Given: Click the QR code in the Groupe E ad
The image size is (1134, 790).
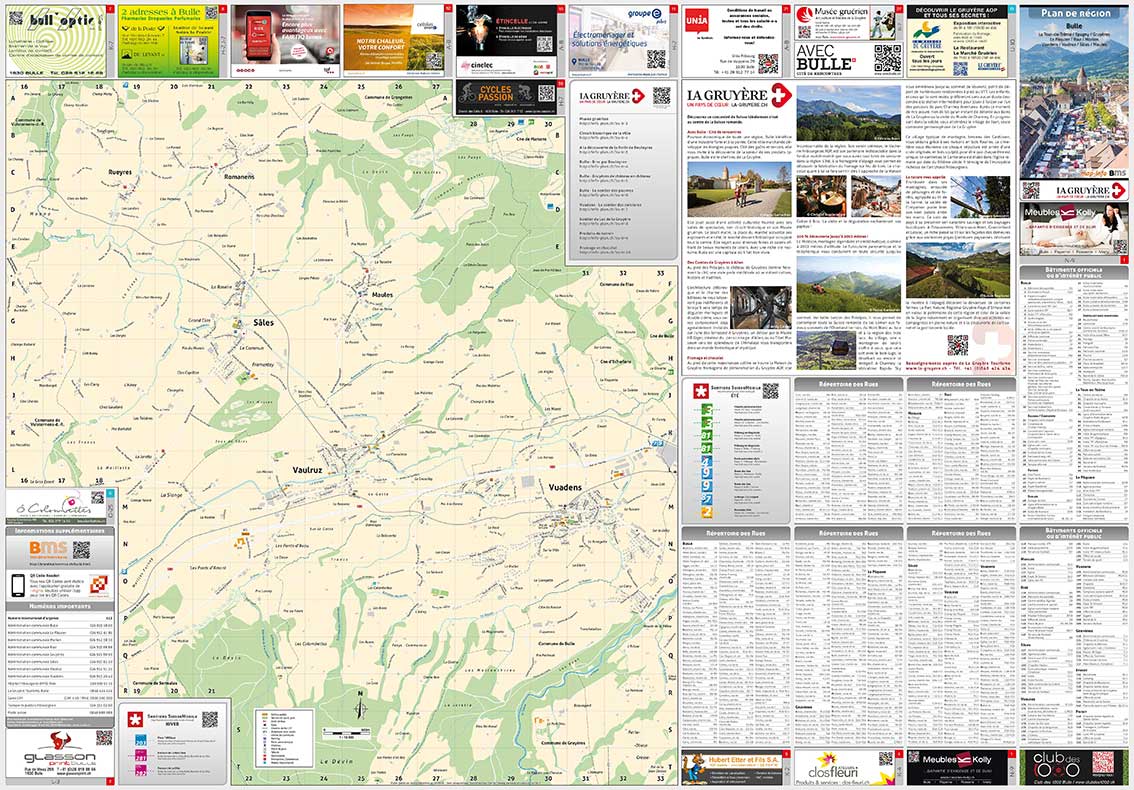Looking at the screenshot, I should (656, 59).
